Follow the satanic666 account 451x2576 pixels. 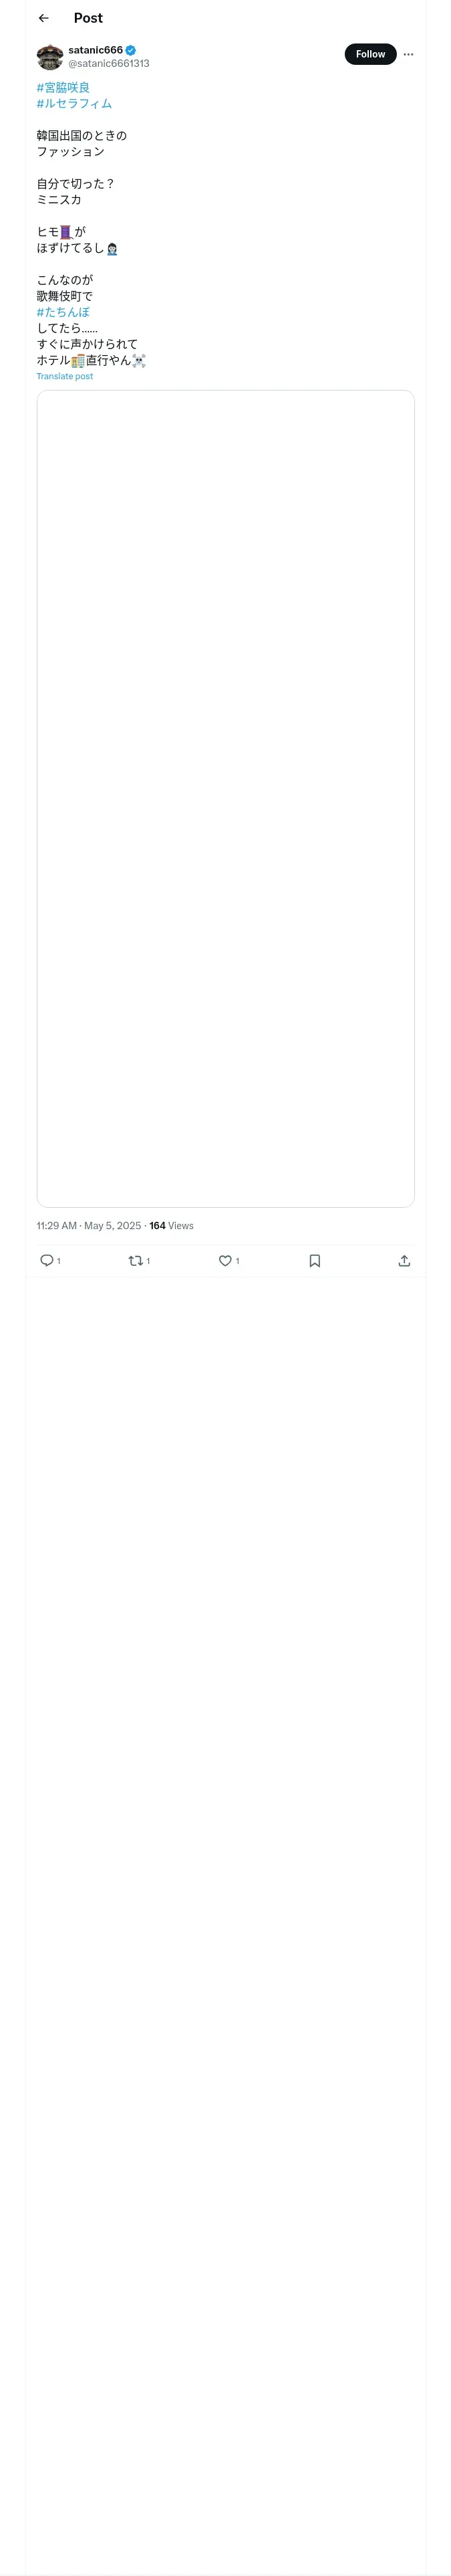coord(370,54)
